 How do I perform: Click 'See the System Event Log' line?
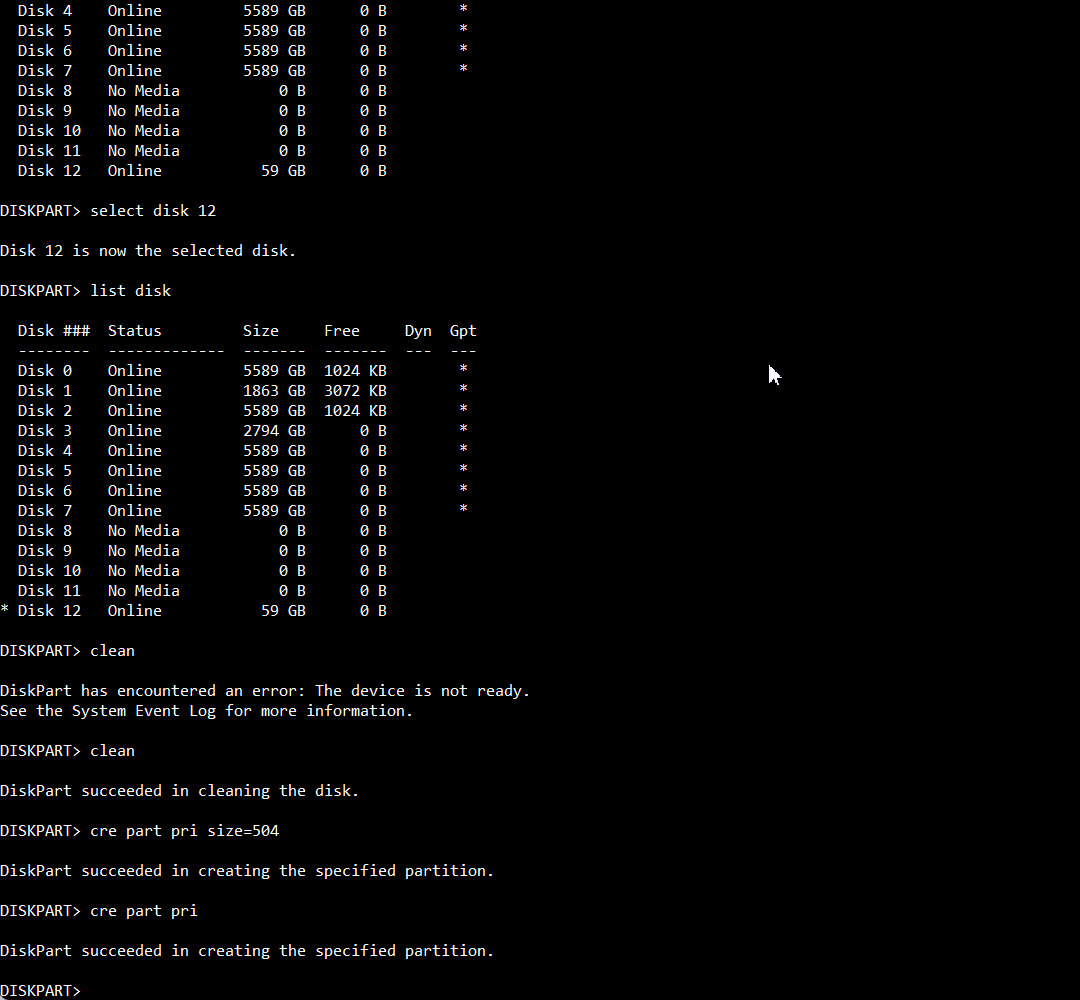tap(207, 711)
